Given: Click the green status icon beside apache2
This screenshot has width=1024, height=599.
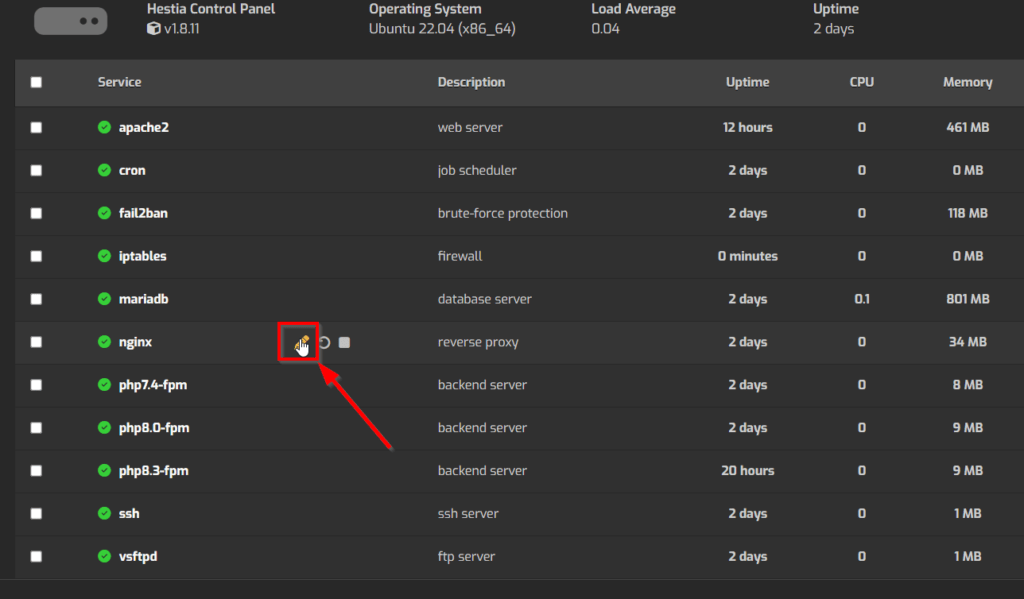Looking at the screenshot, I should [x=104, y=127].
